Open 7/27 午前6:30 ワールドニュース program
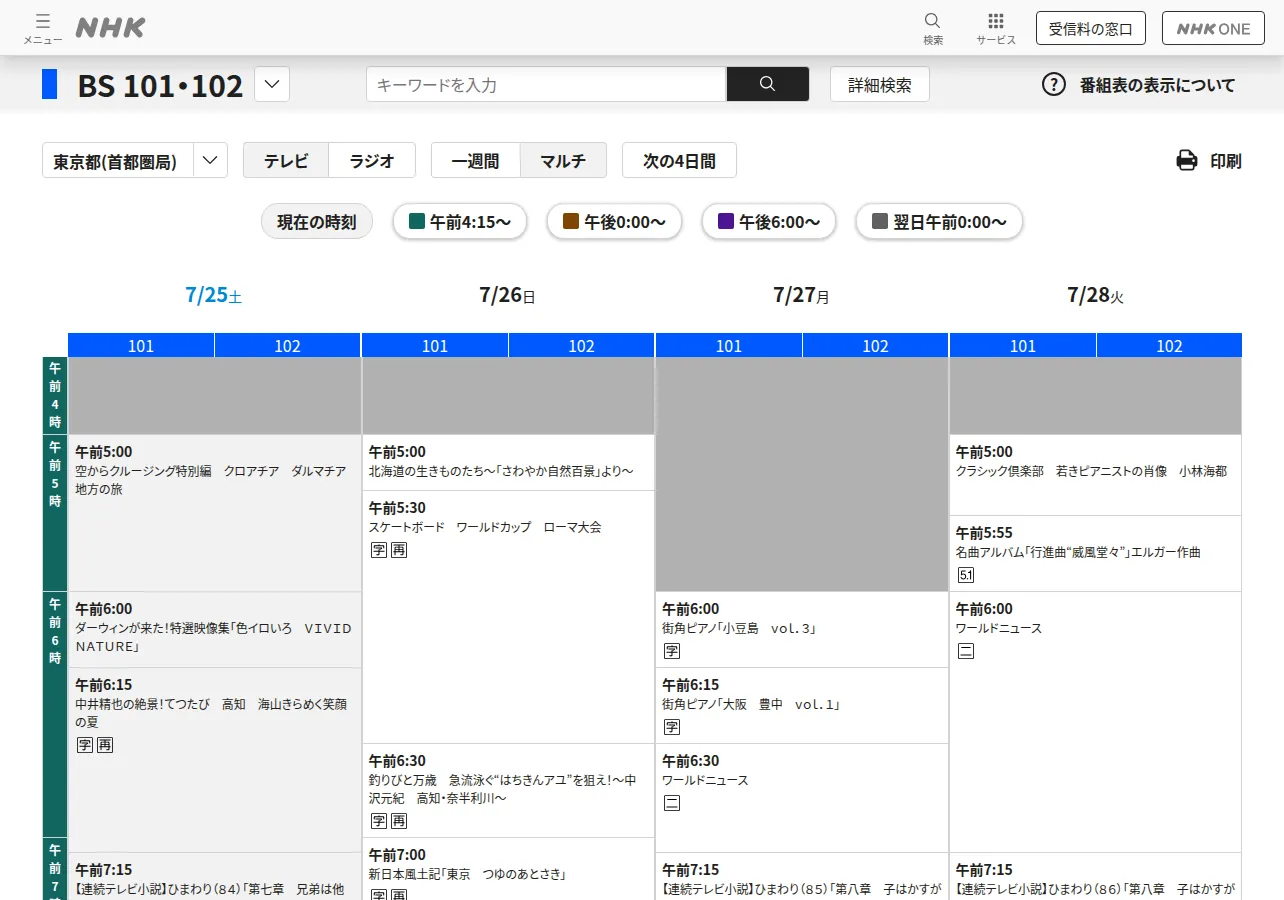The width and height of the screenshot is (1284, 900). 802,798
